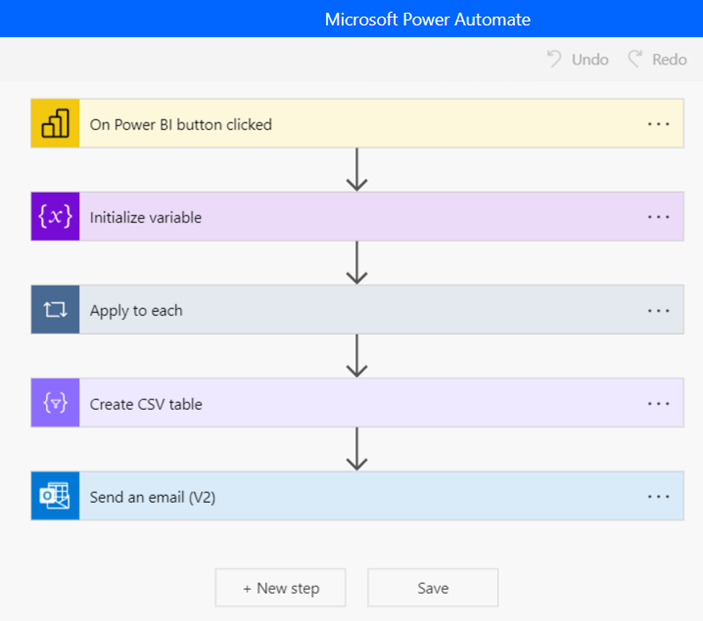This screenshot has height=621, width=703.
Task: Open the ellipsis menu for Create CSV table
Action: click(658, 404)
